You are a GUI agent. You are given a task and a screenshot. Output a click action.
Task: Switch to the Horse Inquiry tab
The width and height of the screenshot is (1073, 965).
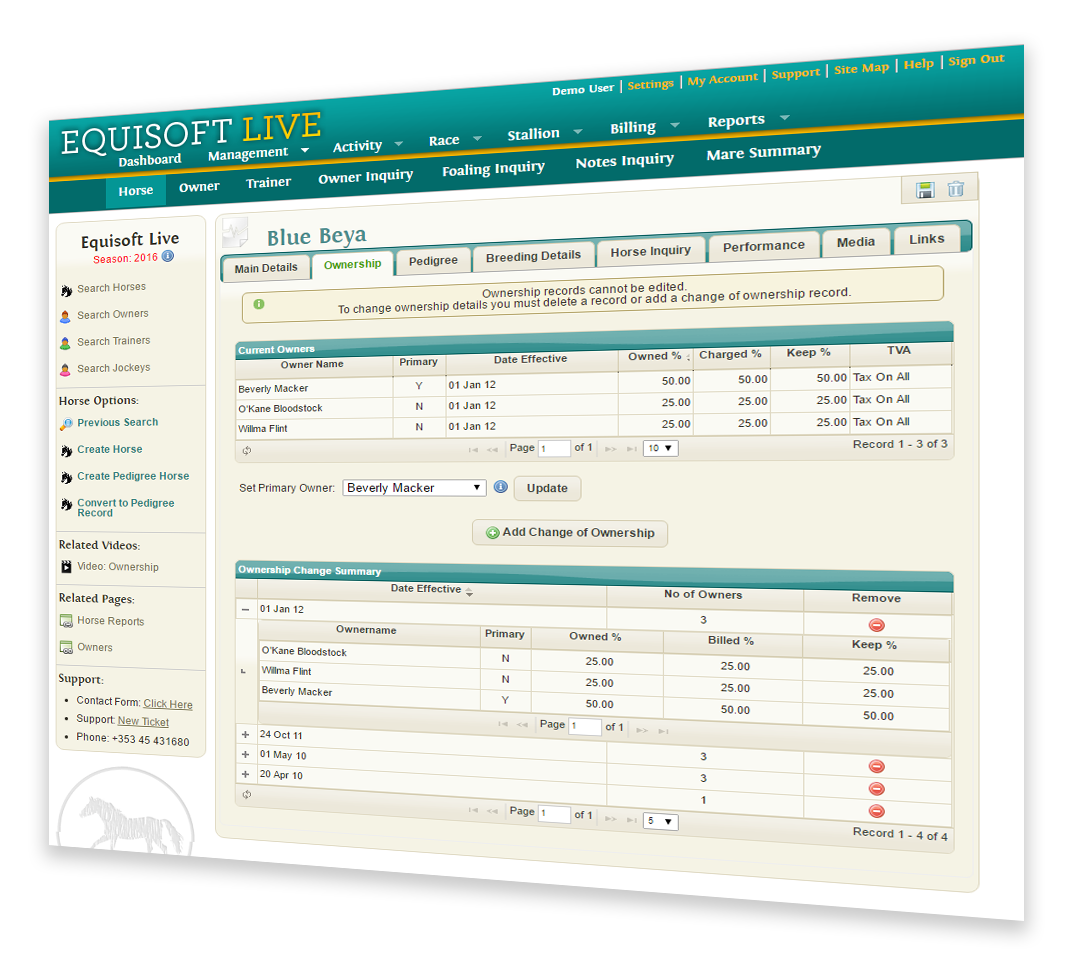click(650, 251)
